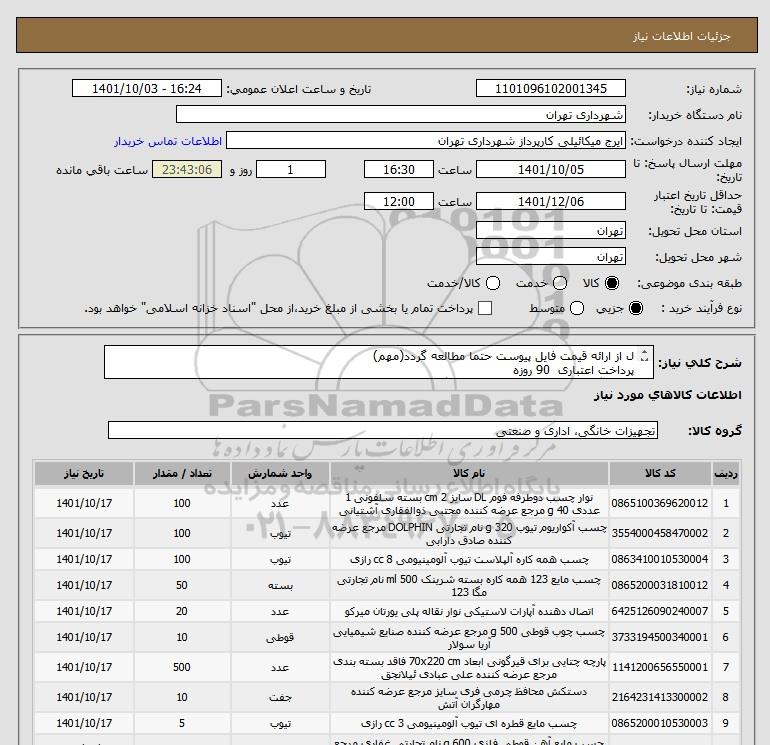Click unit جفت in row 8
This screenshot has width=770, height=745.
[280, 697]
